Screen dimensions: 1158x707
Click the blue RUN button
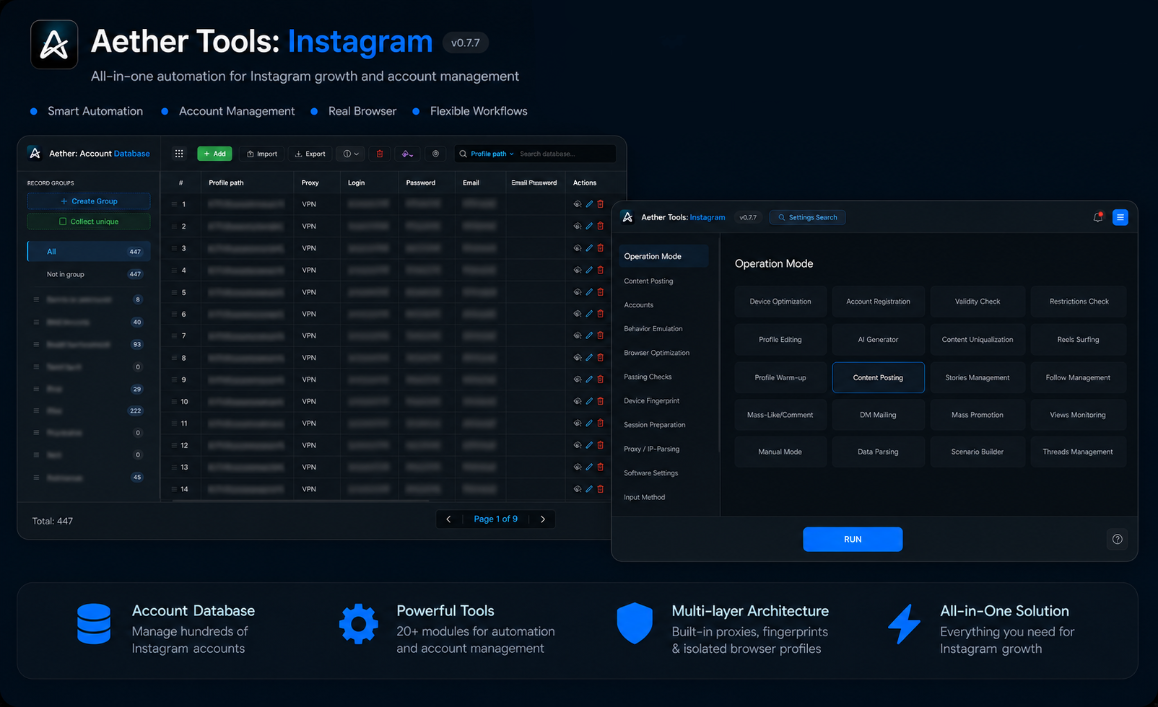pyautogui.click(x=852, y=539)
